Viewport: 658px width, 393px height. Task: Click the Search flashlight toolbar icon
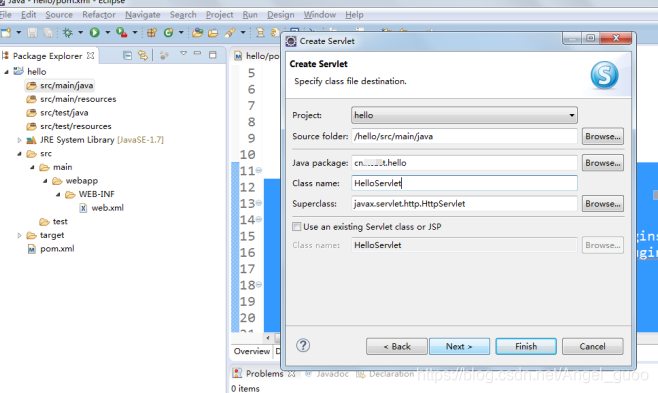click(230, 32)
